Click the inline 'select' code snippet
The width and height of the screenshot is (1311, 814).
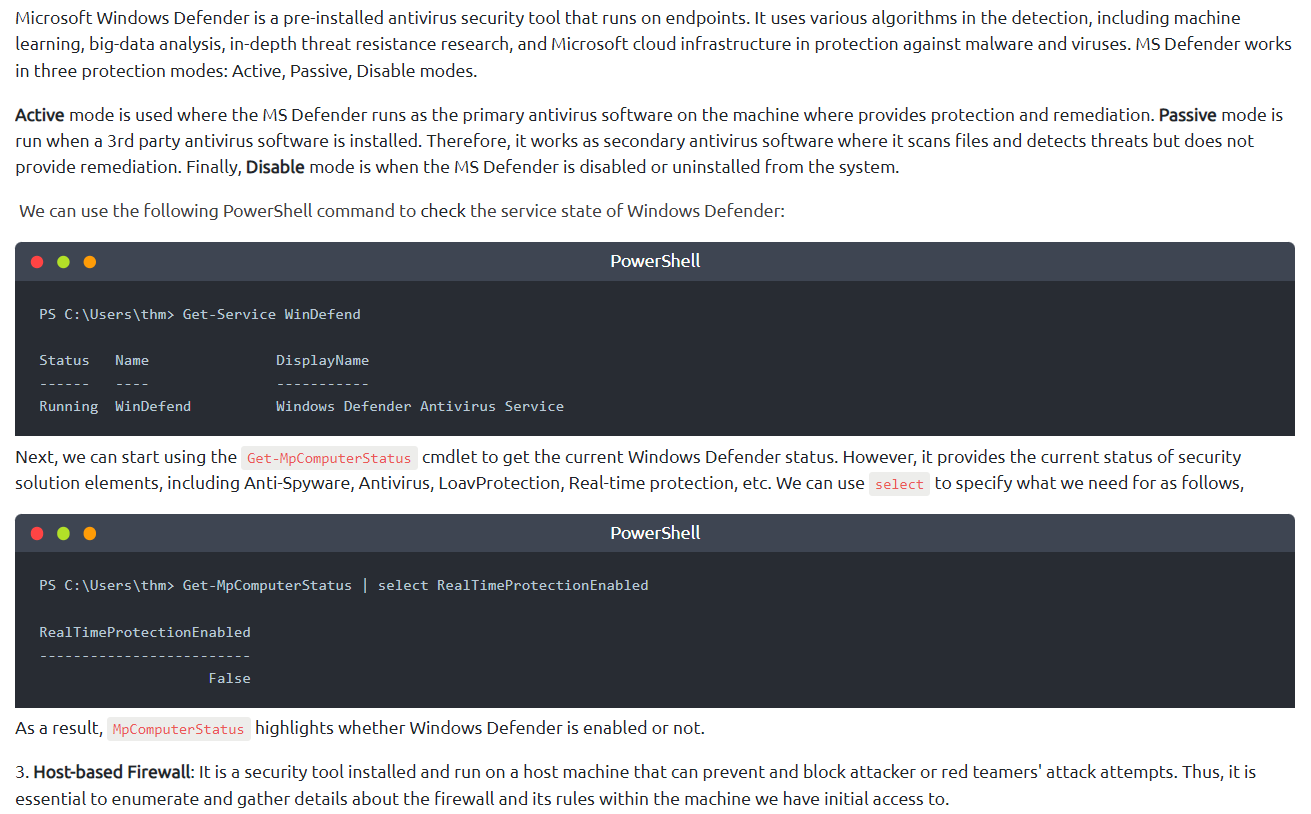[899, 484]
